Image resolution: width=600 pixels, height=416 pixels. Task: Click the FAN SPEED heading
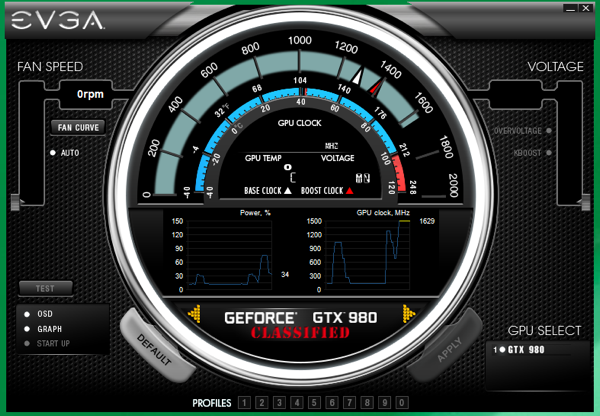(50, 67)
